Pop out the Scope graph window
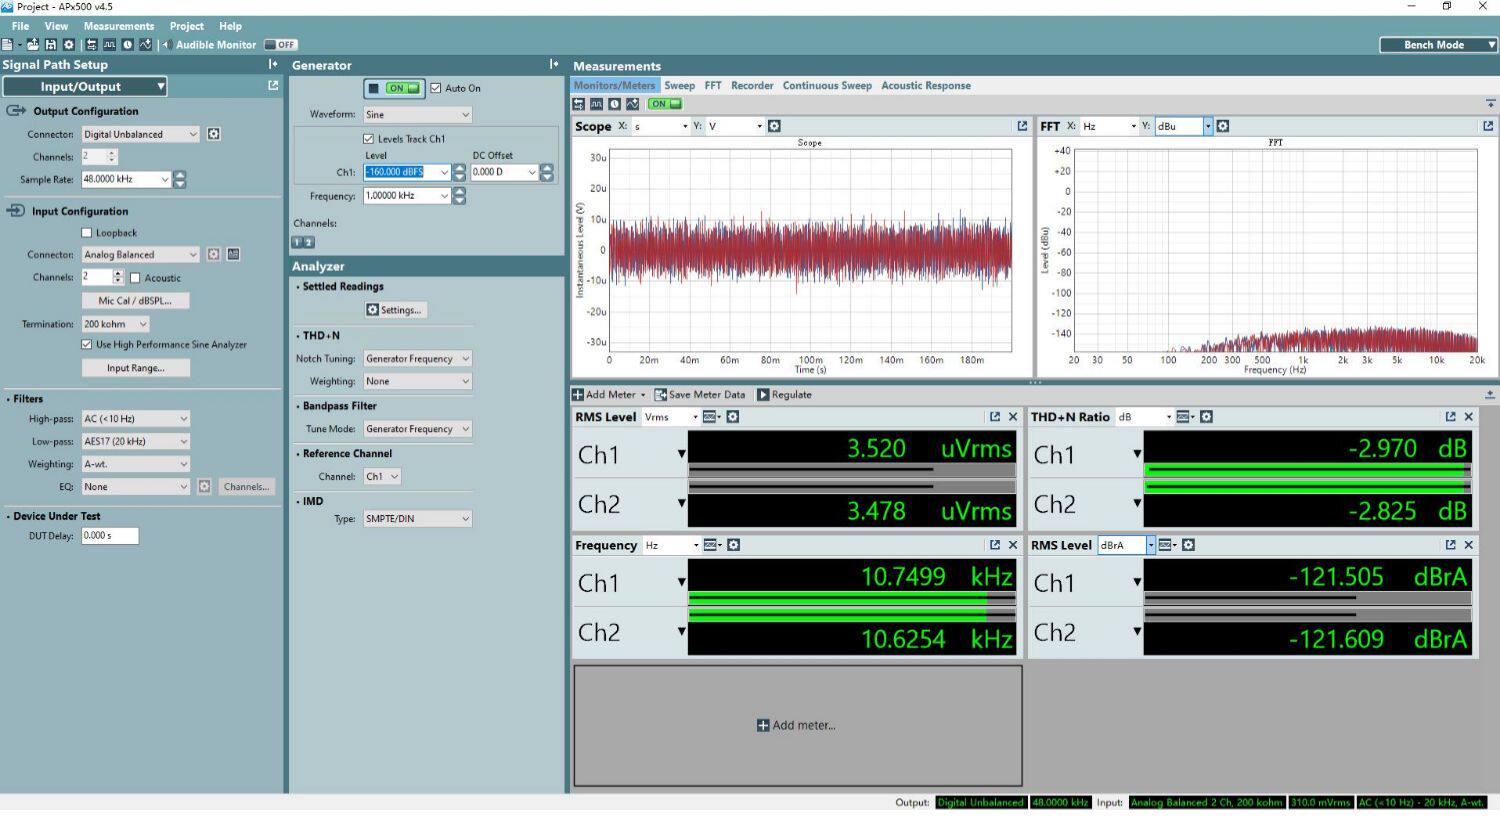 [1022, 126]
